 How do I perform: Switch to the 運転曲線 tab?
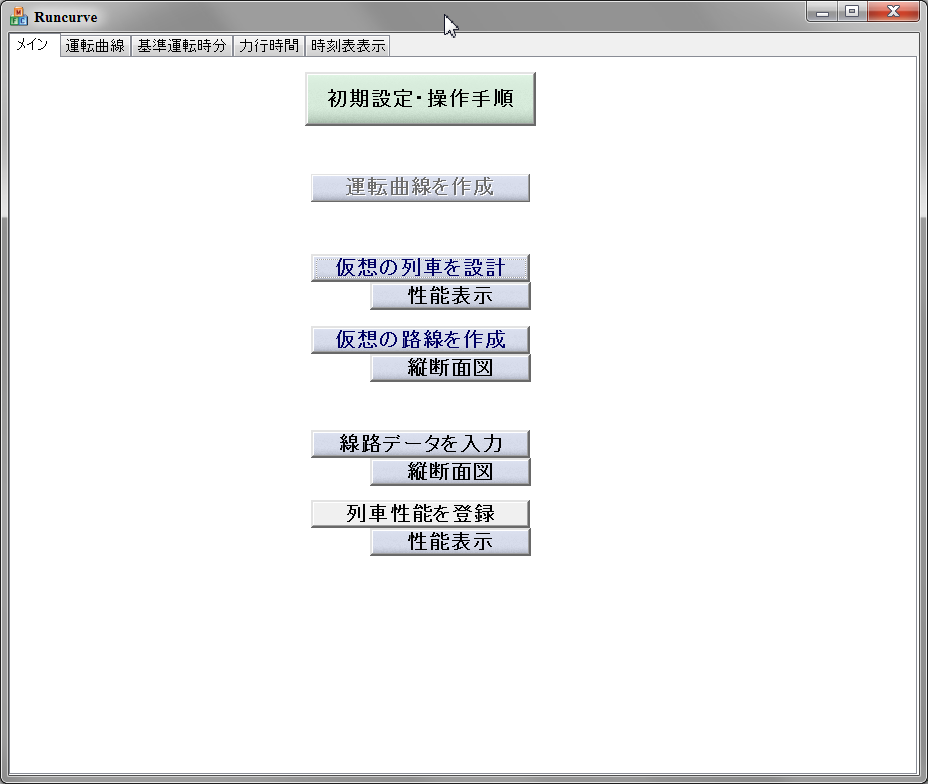[x=95, y=46]
